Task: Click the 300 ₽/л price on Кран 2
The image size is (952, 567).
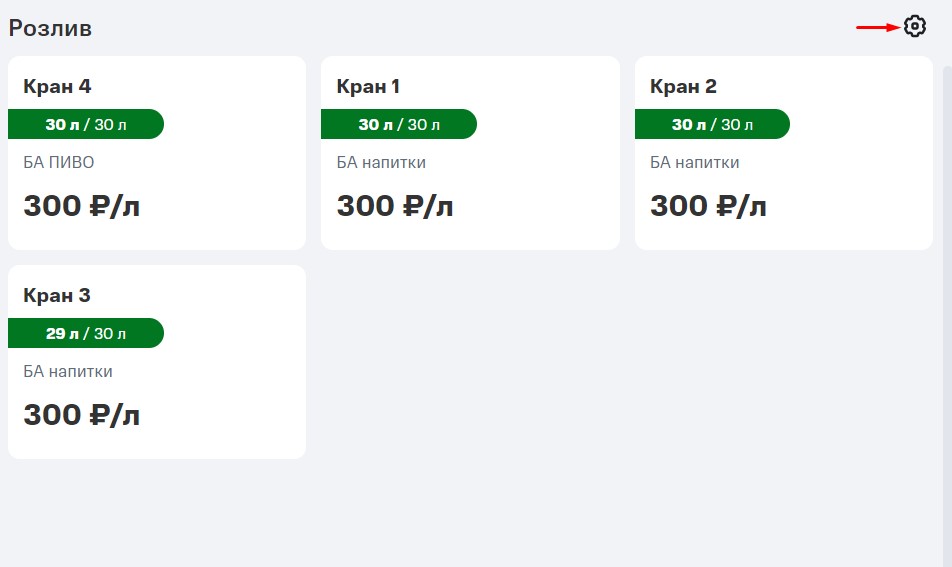Action: [x=708, y=206]
